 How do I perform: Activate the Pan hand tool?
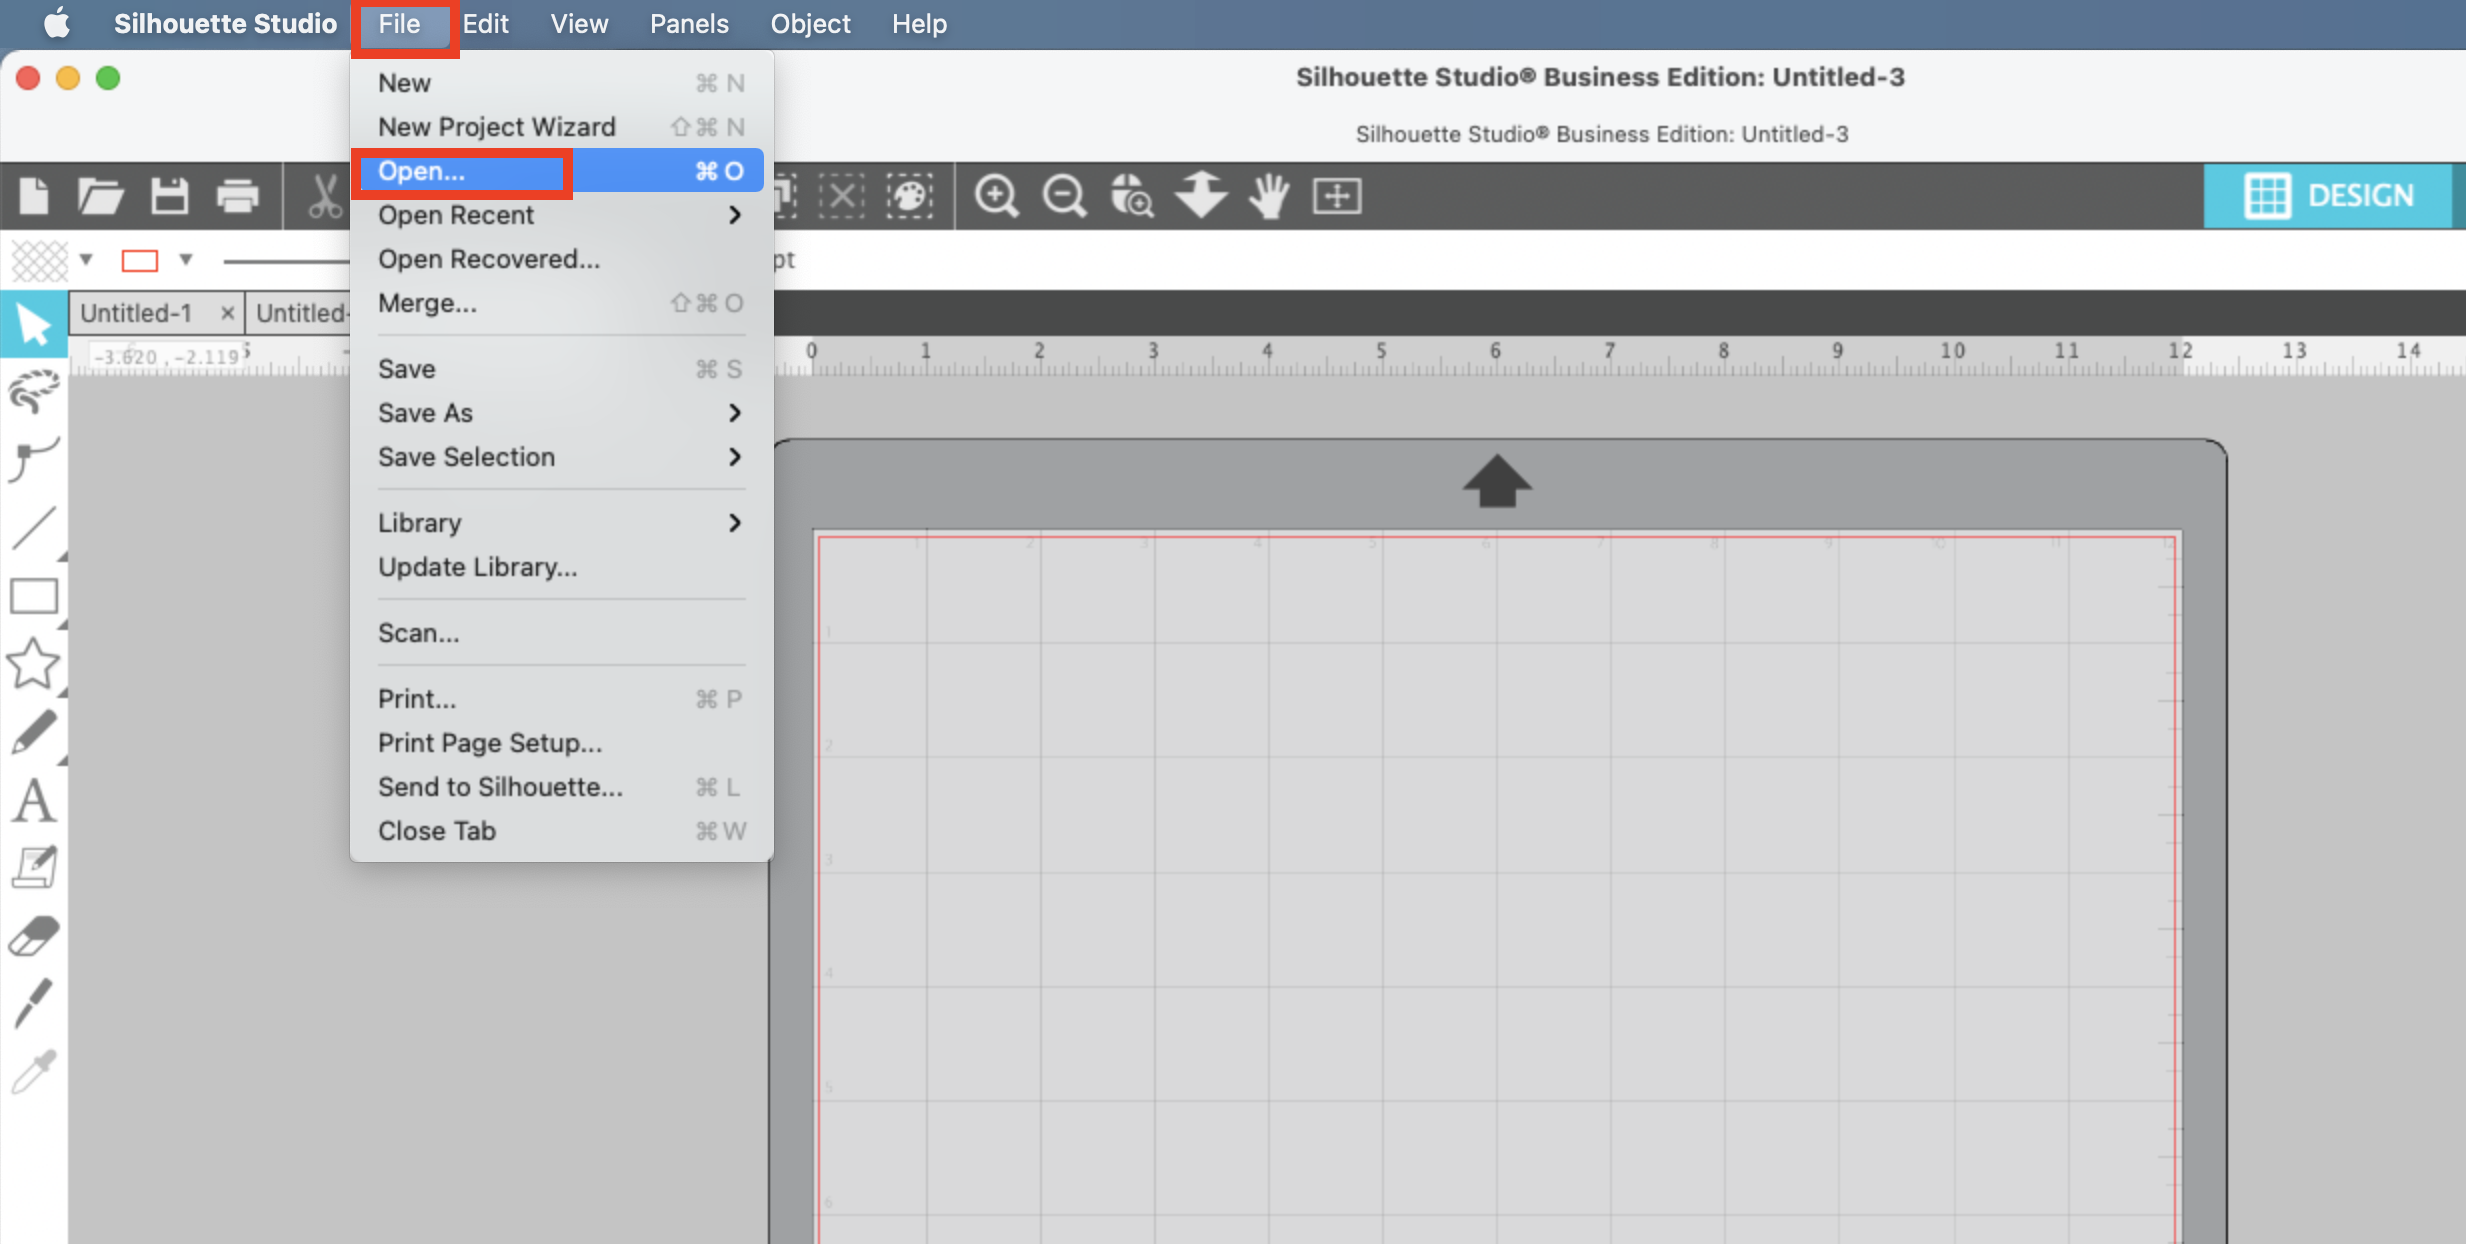pyautogui.click(x=1269, y=196)
